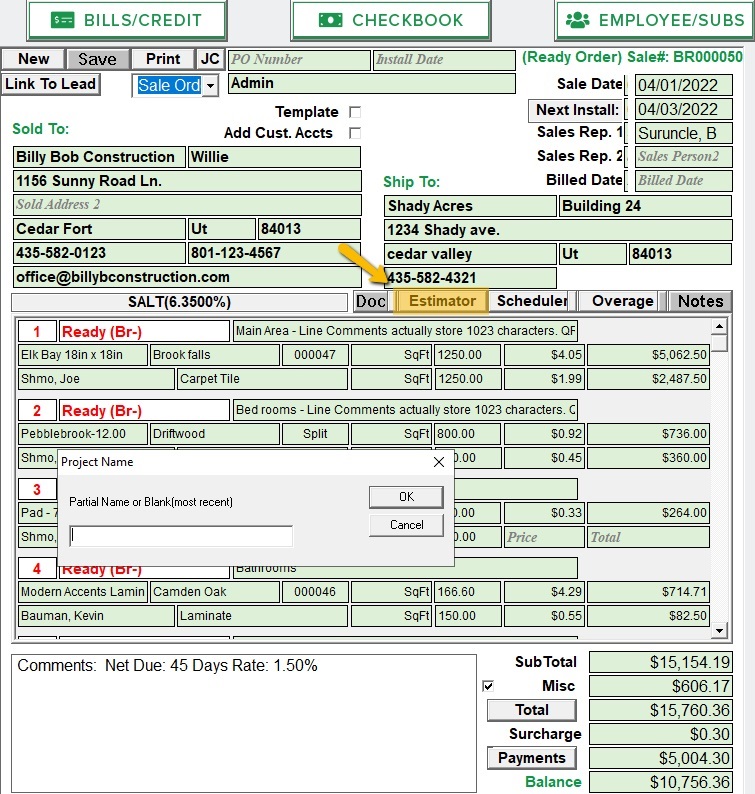Click line 1 Ready (Br-) status
This screenshot has height=794, width=755.
[x=144, y=332]
